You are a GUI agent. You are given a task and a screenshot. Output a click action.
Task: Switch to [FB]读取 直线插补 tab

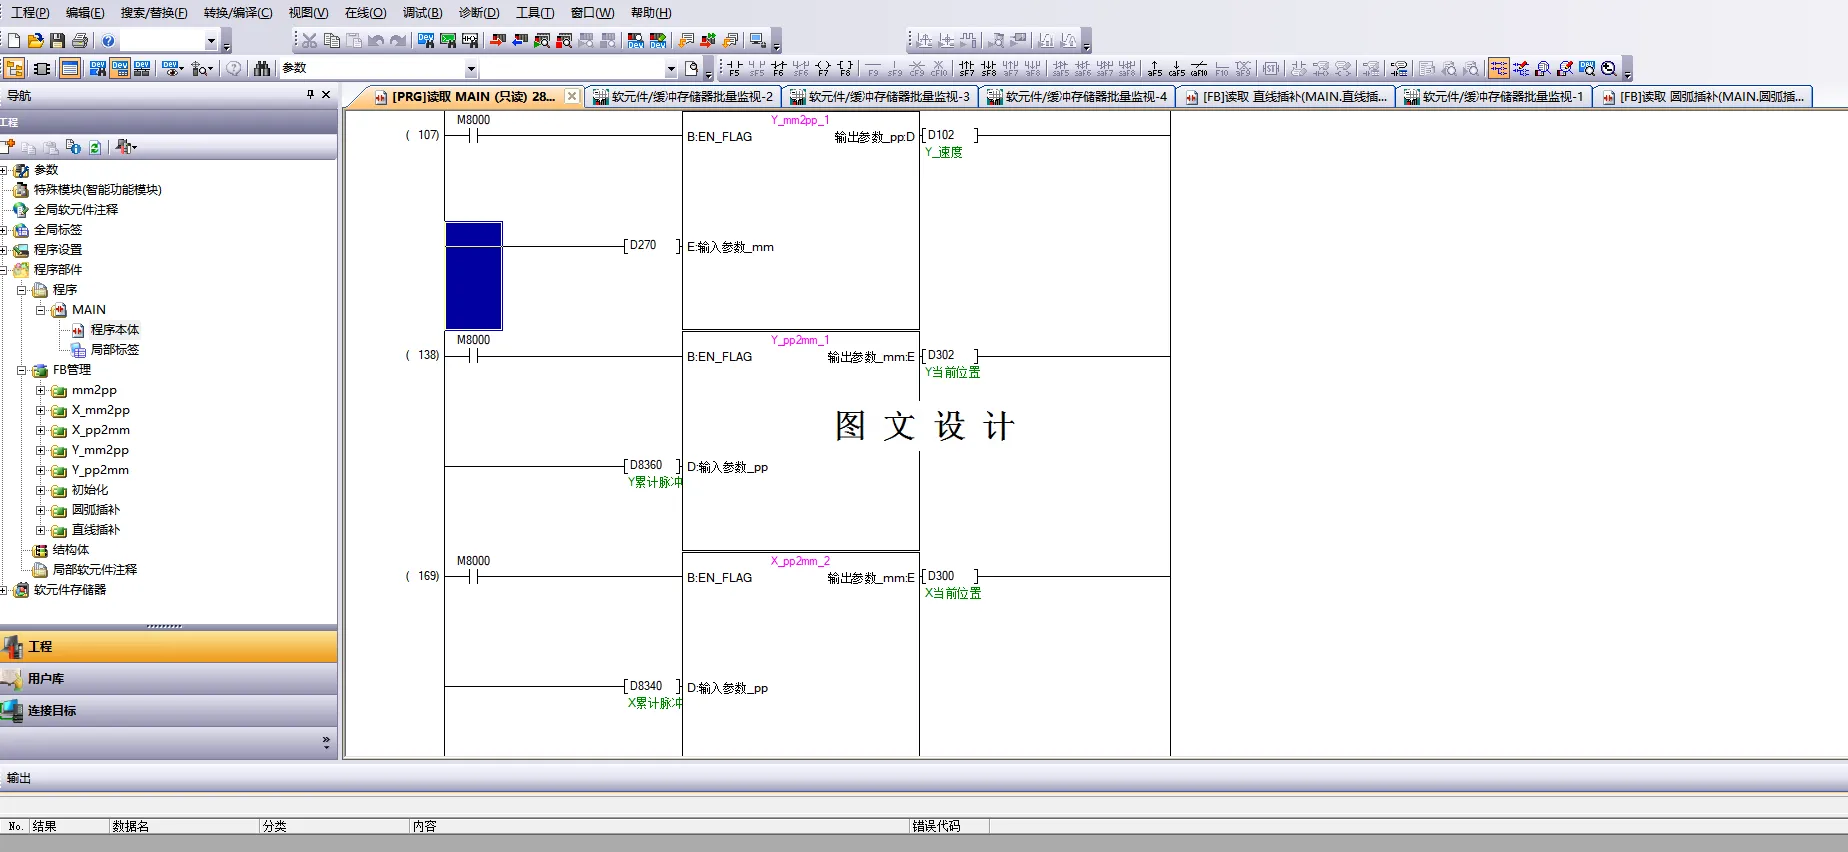pos(1286,97)
